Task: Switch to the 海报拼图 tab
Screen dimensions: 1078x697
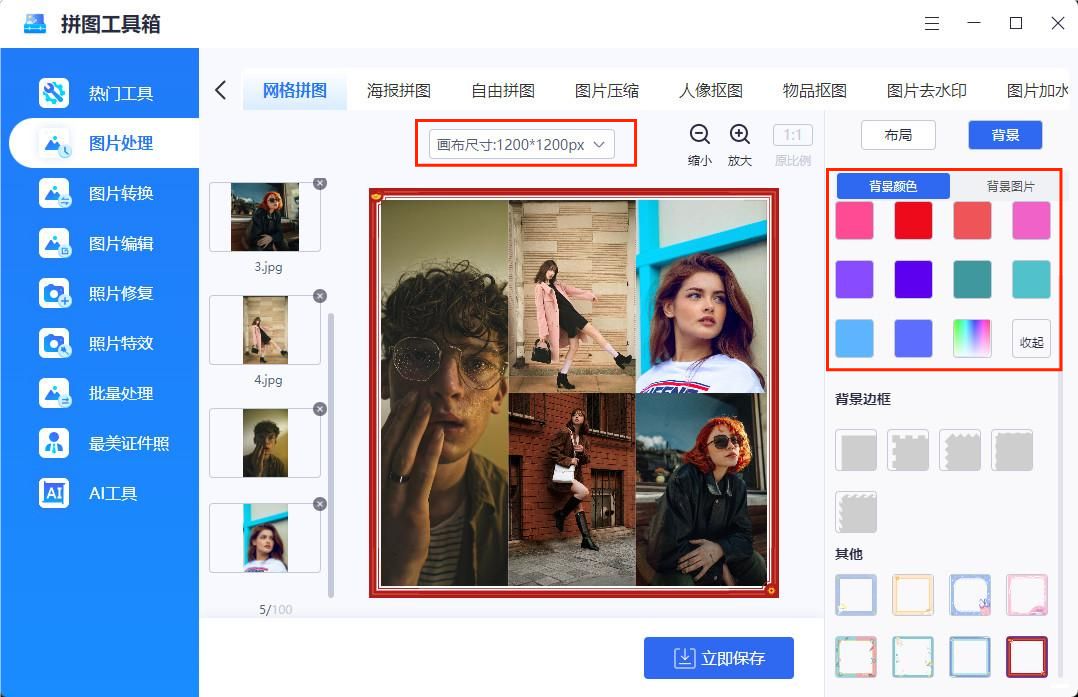Action: point(399,90)
